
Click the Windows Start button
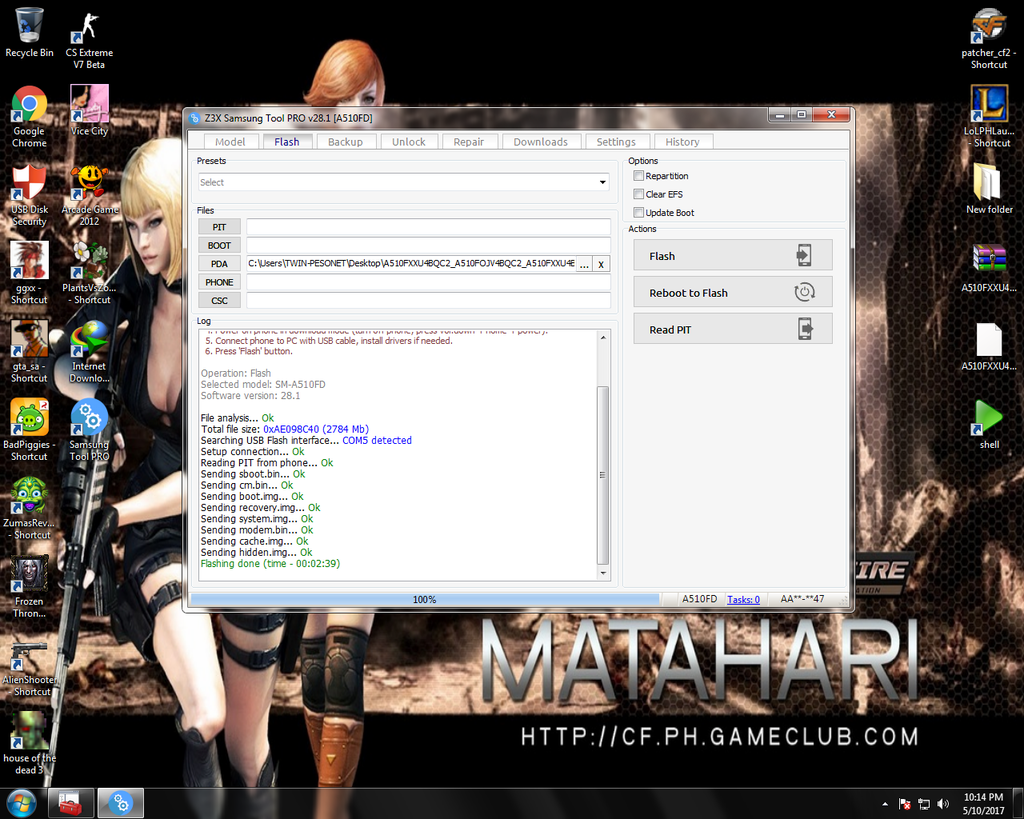[x=21, y=802]
